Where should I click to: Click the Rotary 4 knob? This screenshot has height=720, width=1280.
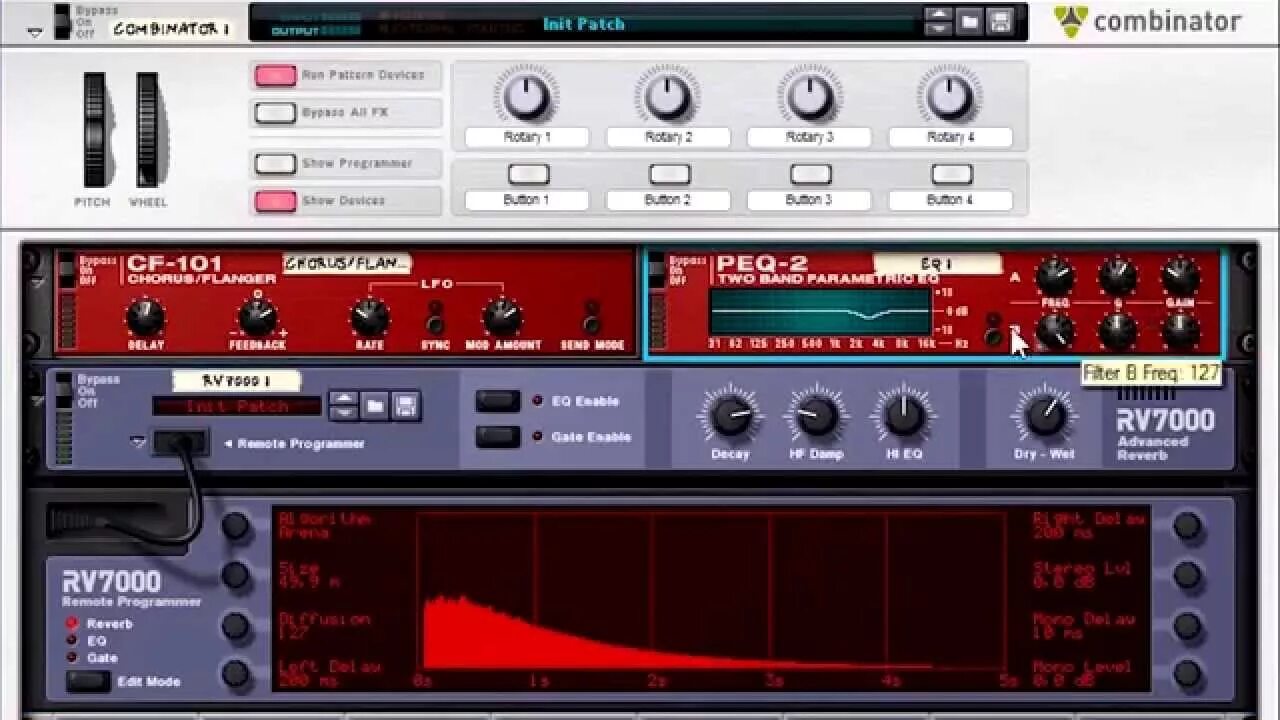(x=950, y=97)
